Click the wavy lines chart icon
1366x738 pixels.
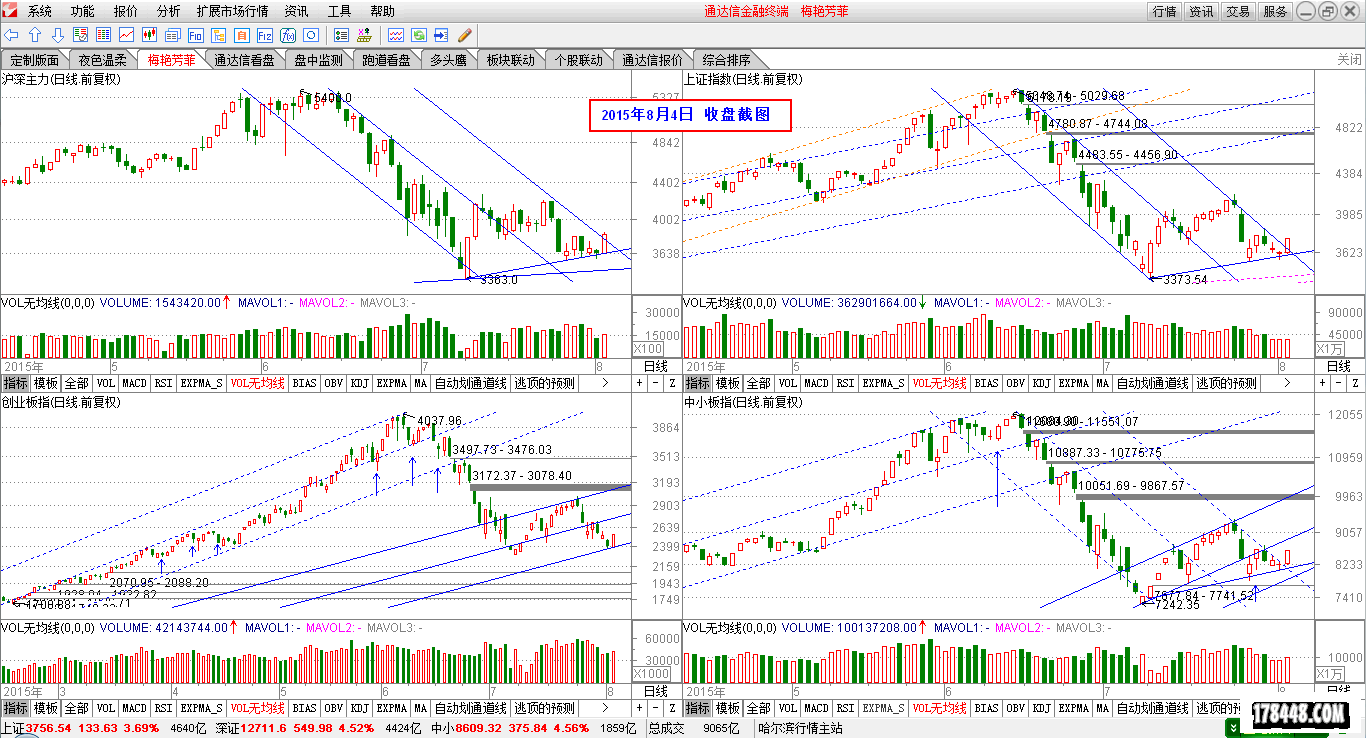point(396,35)
